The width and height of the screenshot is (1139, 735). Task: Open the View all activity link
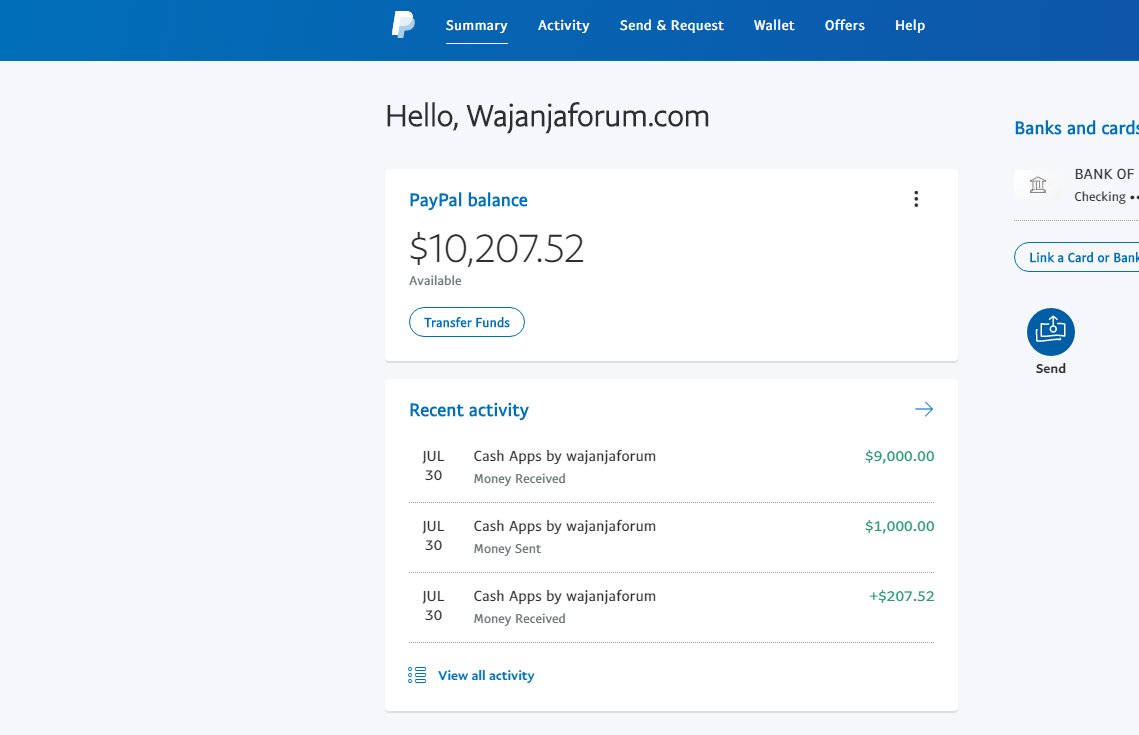point(486,675)
